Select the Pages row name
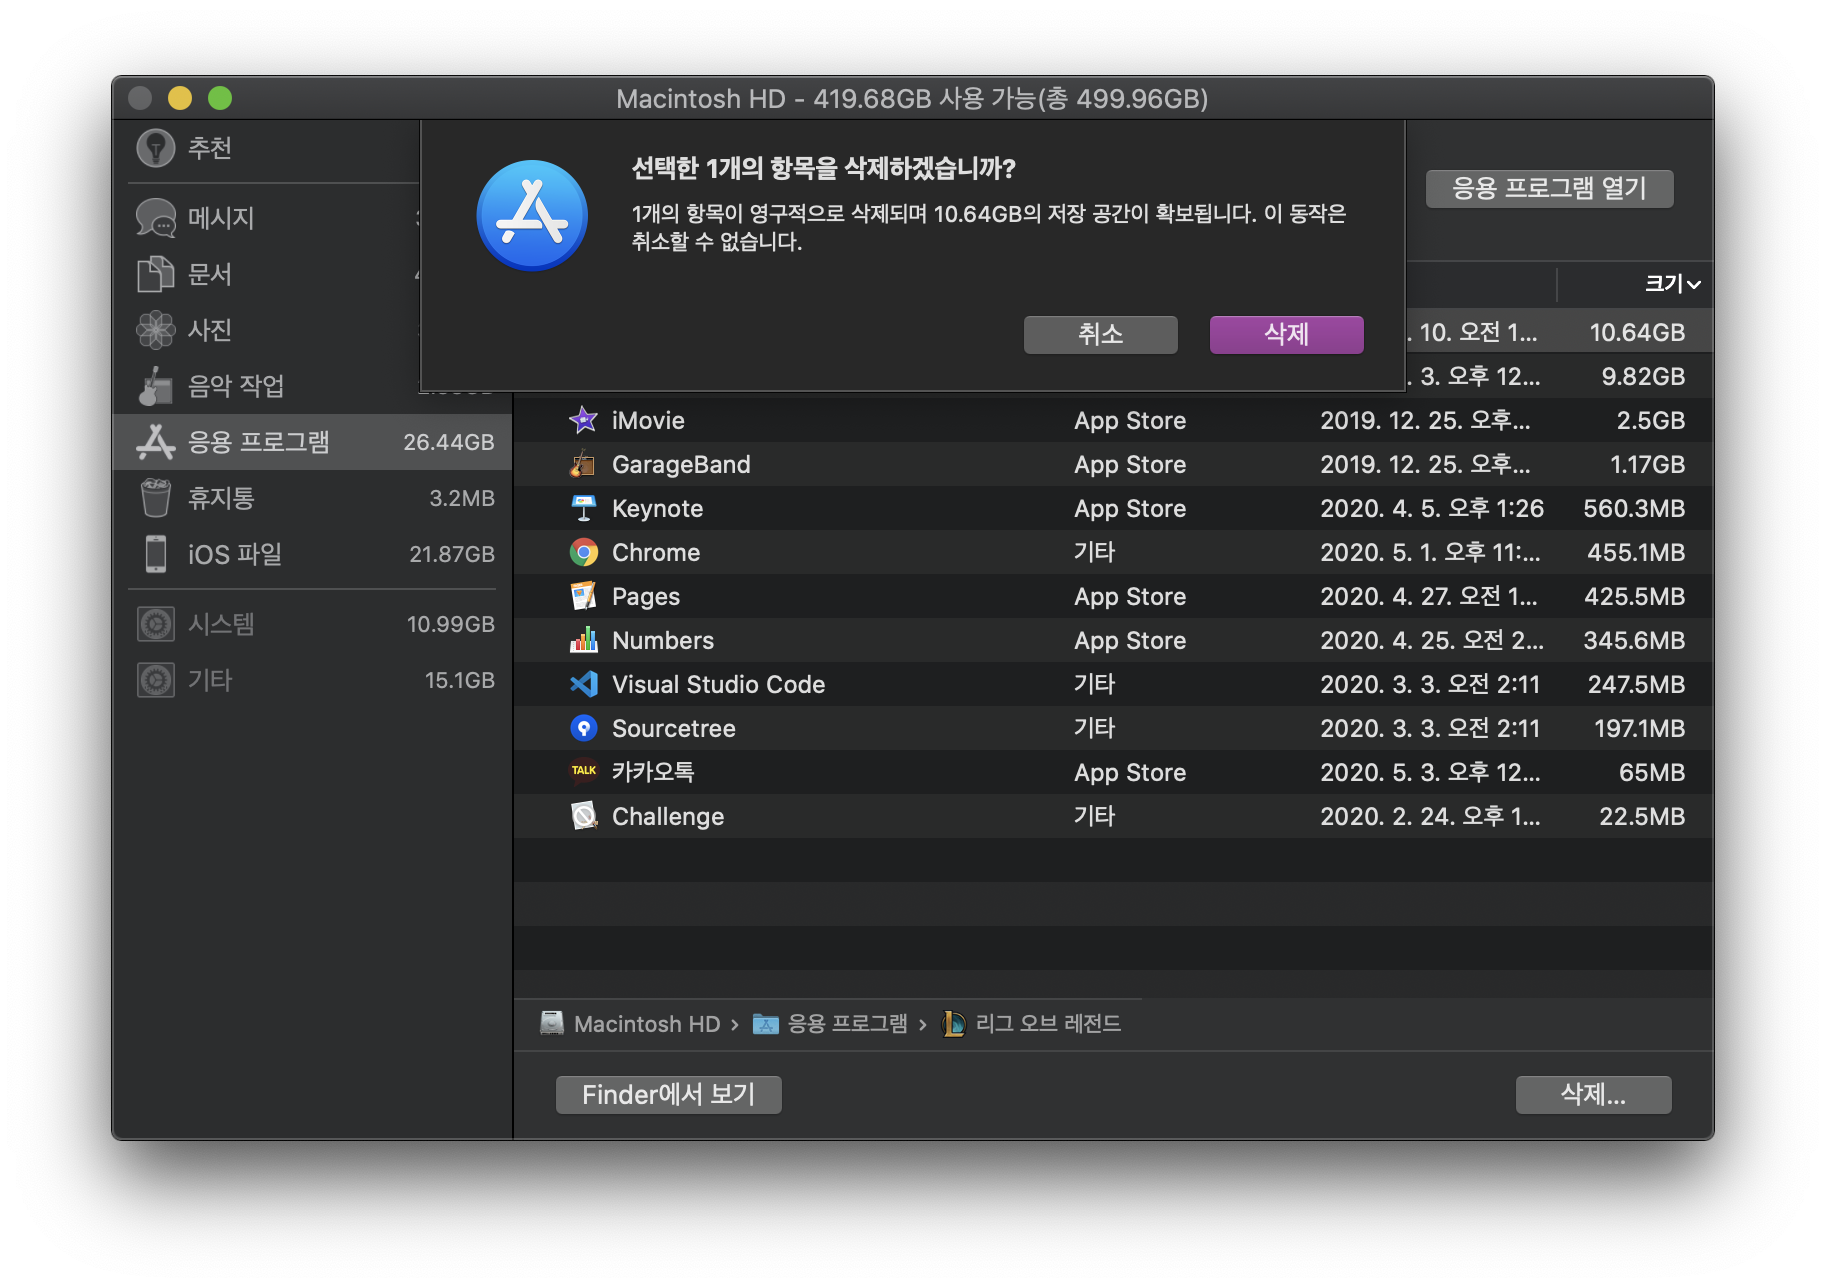This screenshot has height=1288, width=1826. point(646,597)
